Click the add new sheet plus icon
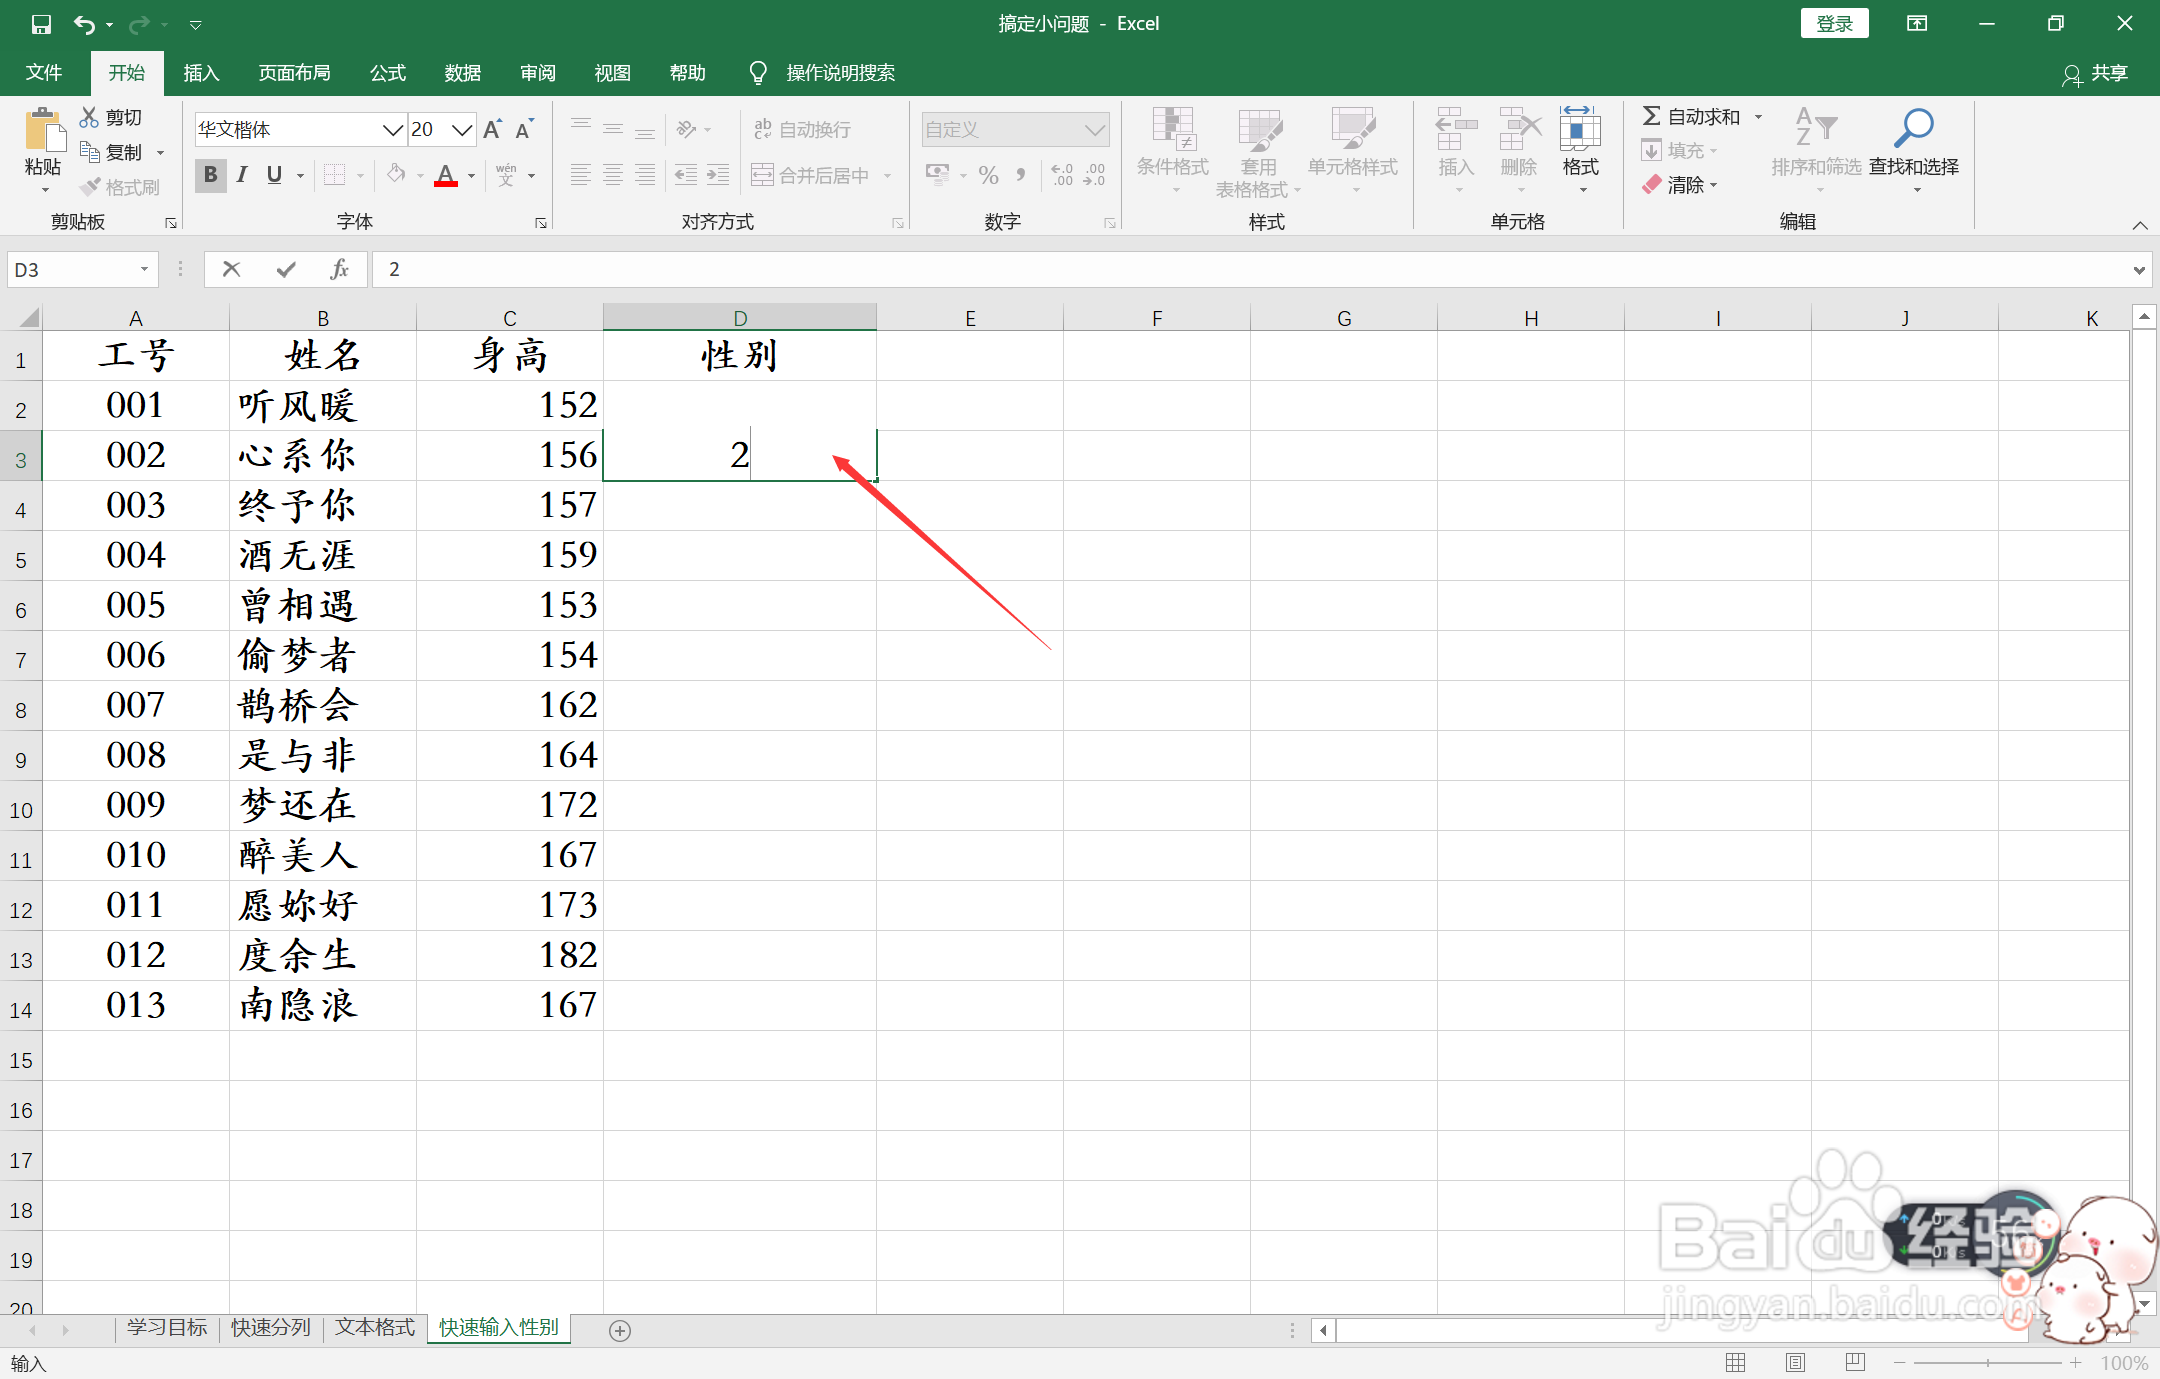The width and height of the screenshot is (2160, 1379). click(620, 1330)
